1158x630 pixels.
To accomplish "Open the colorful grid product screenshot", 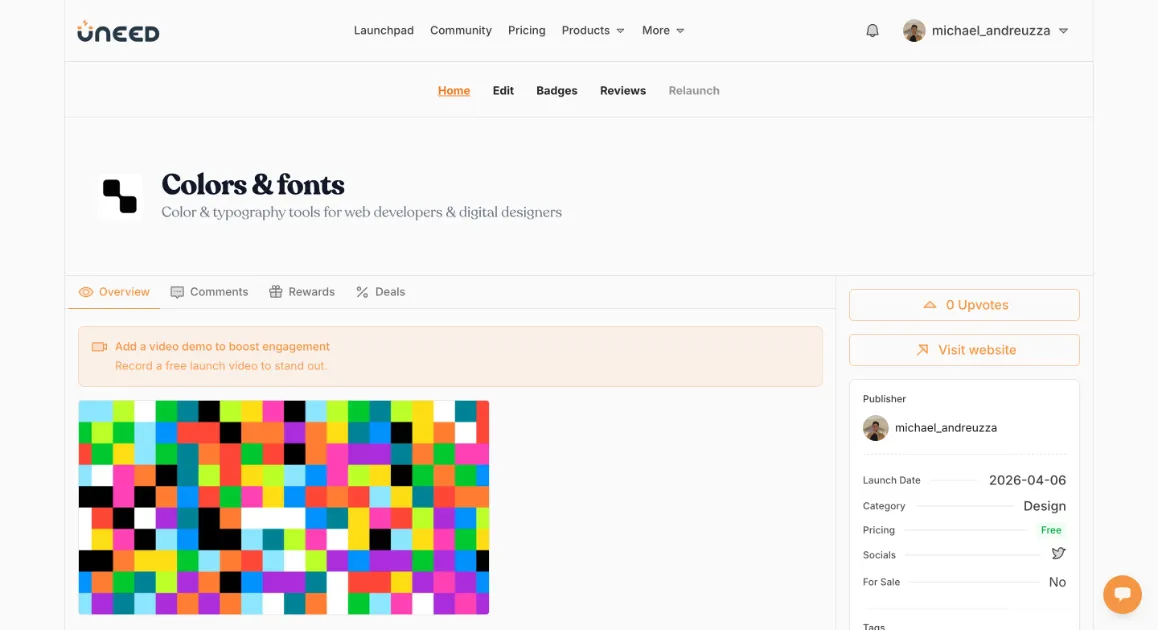I will tap(284, 507).
